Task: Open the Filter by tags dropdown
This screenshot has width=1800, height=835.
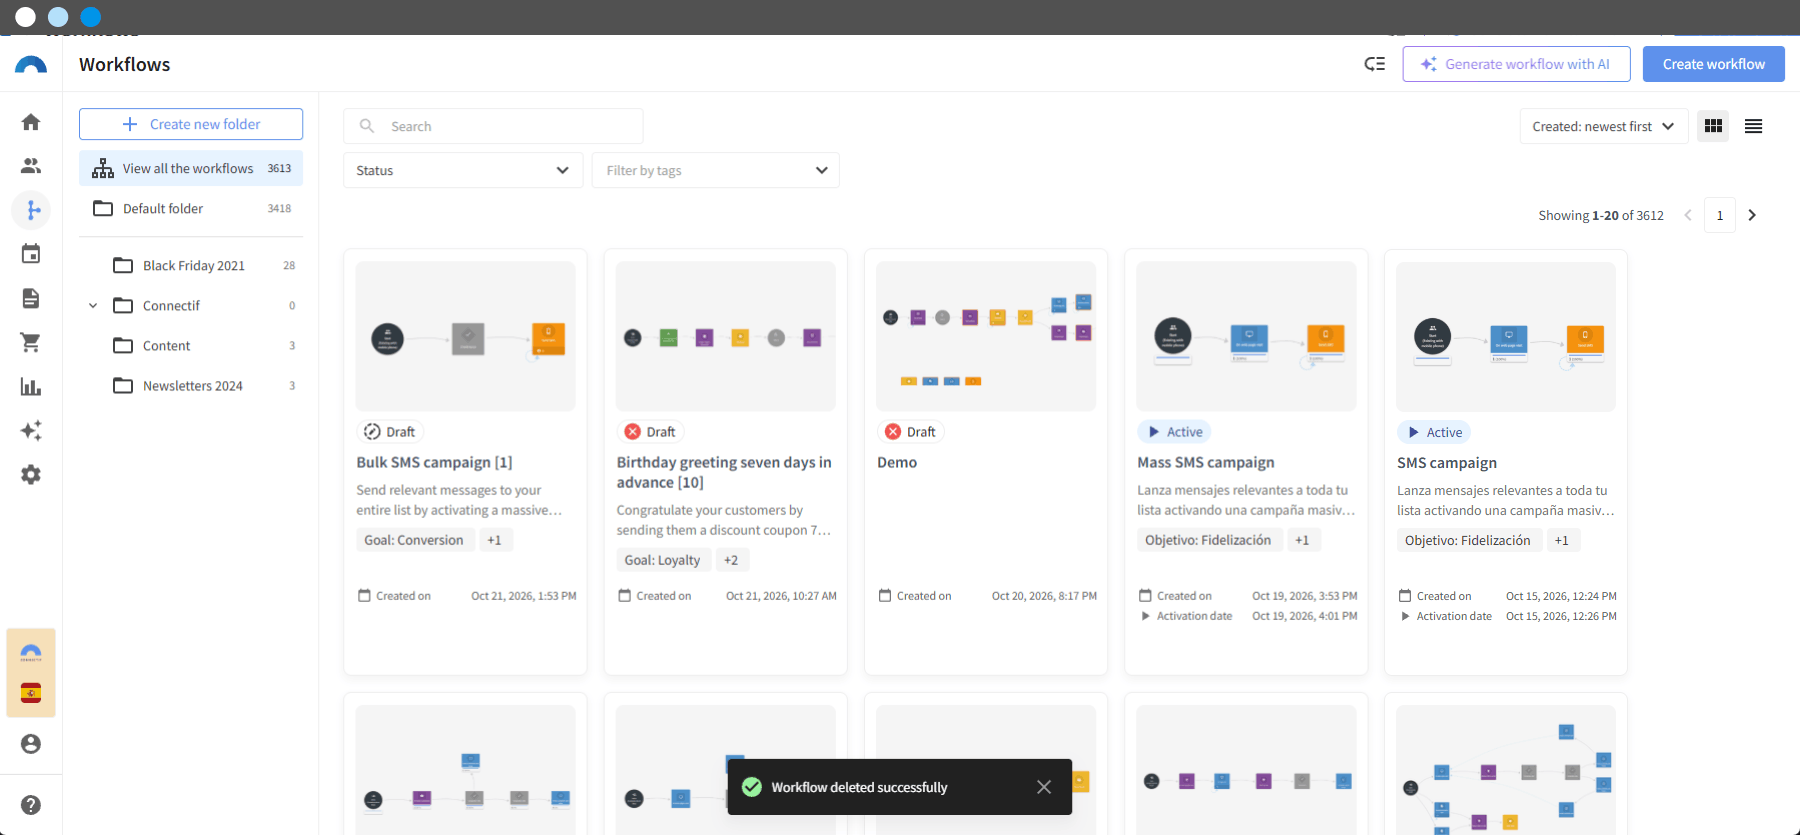Action: tap(716, 170)
